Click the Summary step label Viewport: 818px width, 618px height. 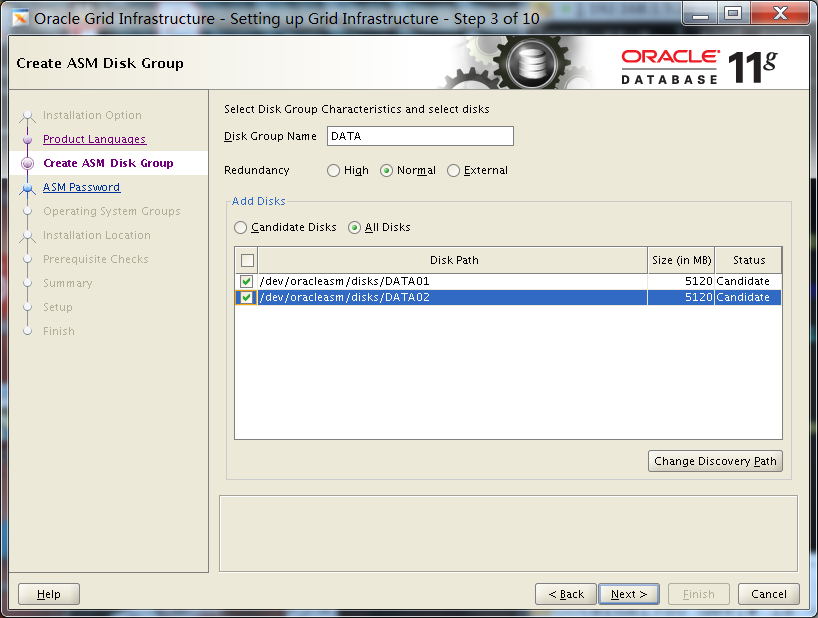tap(67, 283)
